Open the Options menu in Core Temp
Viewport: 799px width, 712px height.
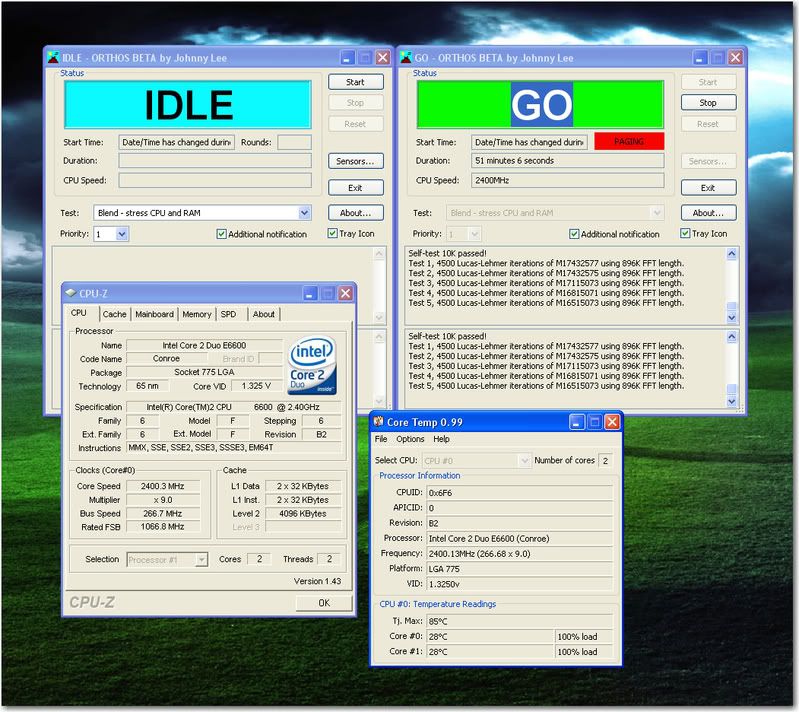click(410, 439)
